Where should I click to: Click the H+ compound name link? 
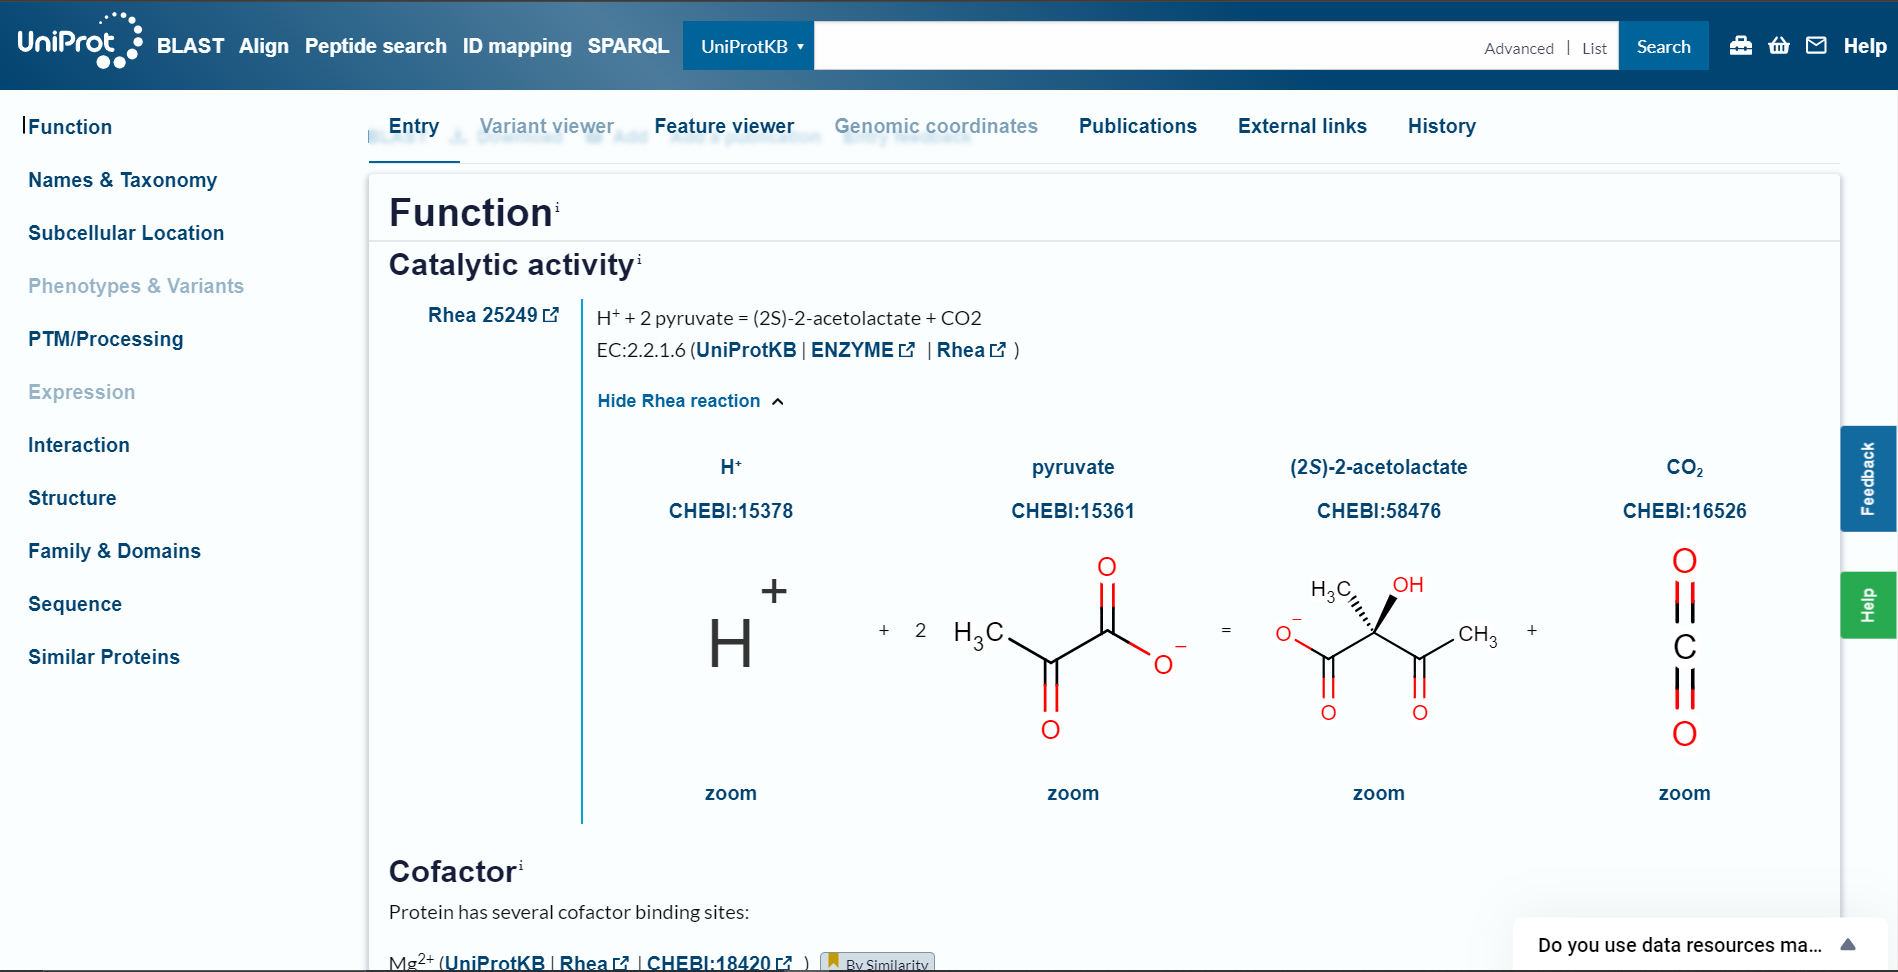point(731,467)
